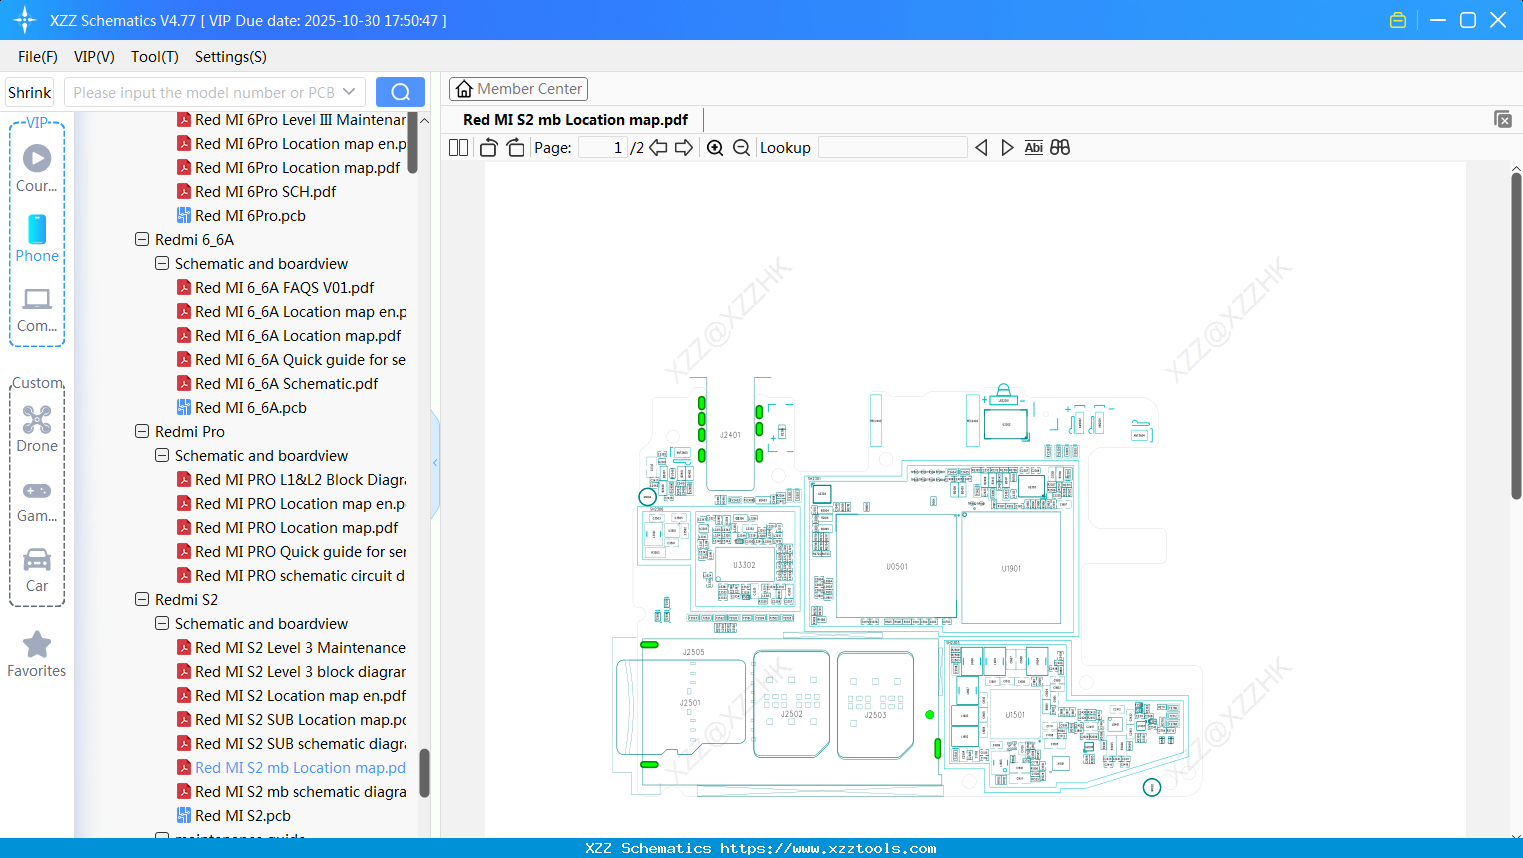Click the Member Center button
Viewport: 1523px width, 858px height.
pyautogui.click(x=518, y=88)
